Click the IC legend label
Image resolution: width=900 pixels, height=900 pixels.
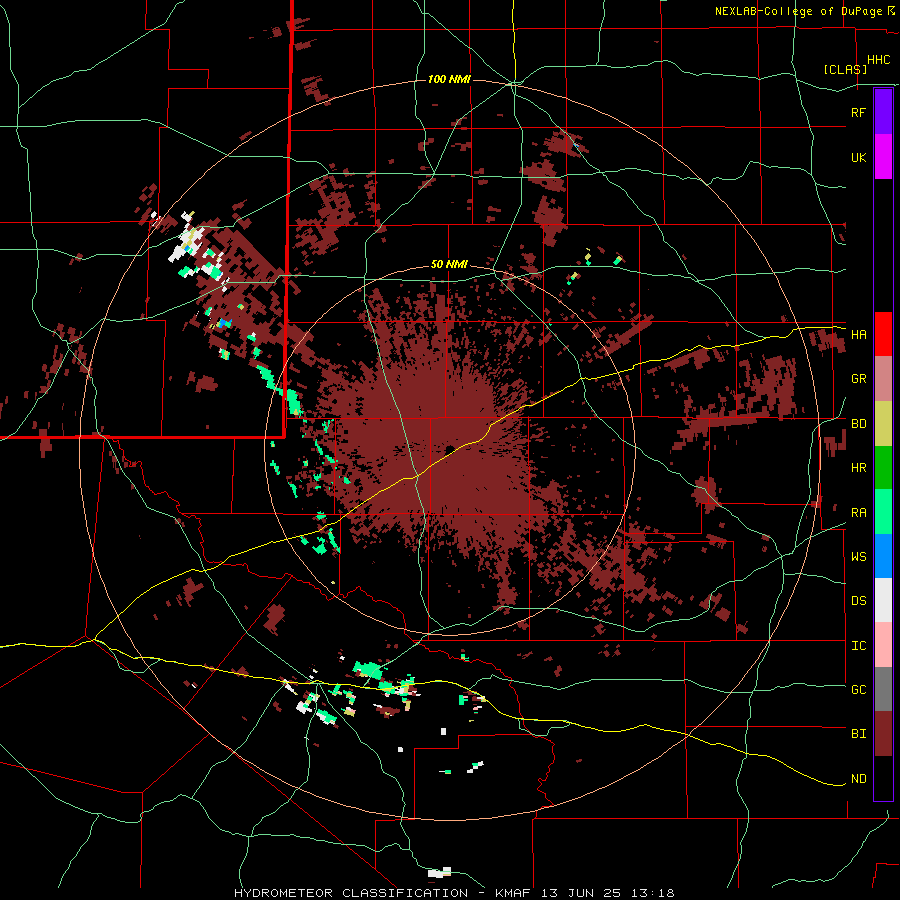tap(858, 646)
